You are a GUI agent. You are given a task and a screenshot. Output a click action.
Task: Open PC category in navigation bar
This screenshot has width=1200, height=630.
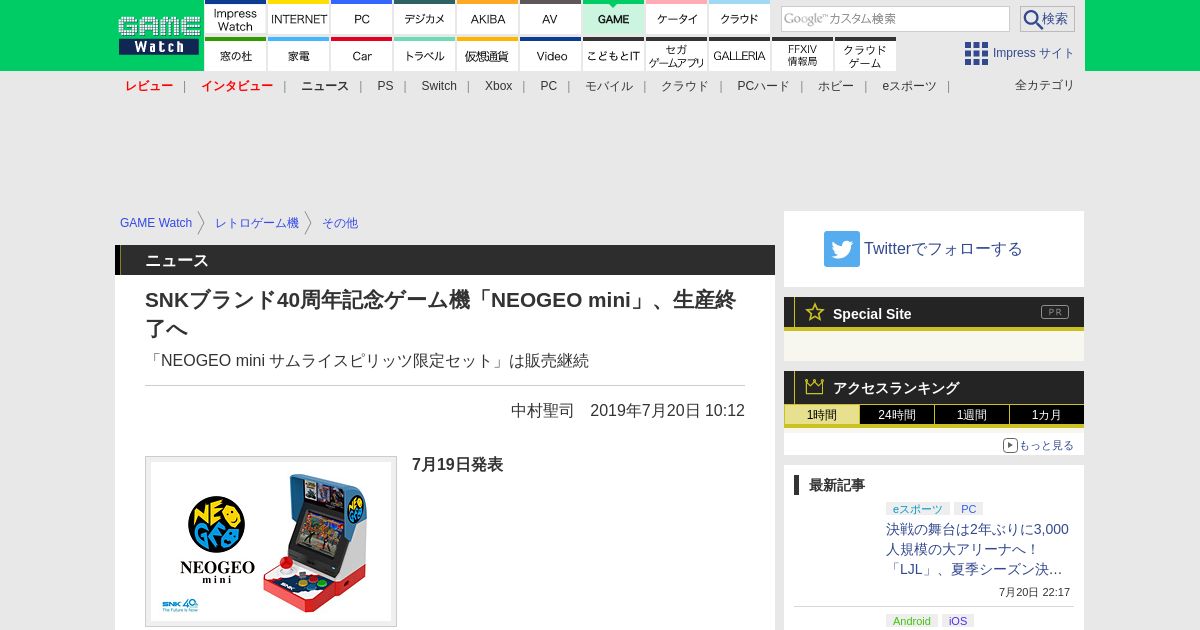[x=549, y=86]
